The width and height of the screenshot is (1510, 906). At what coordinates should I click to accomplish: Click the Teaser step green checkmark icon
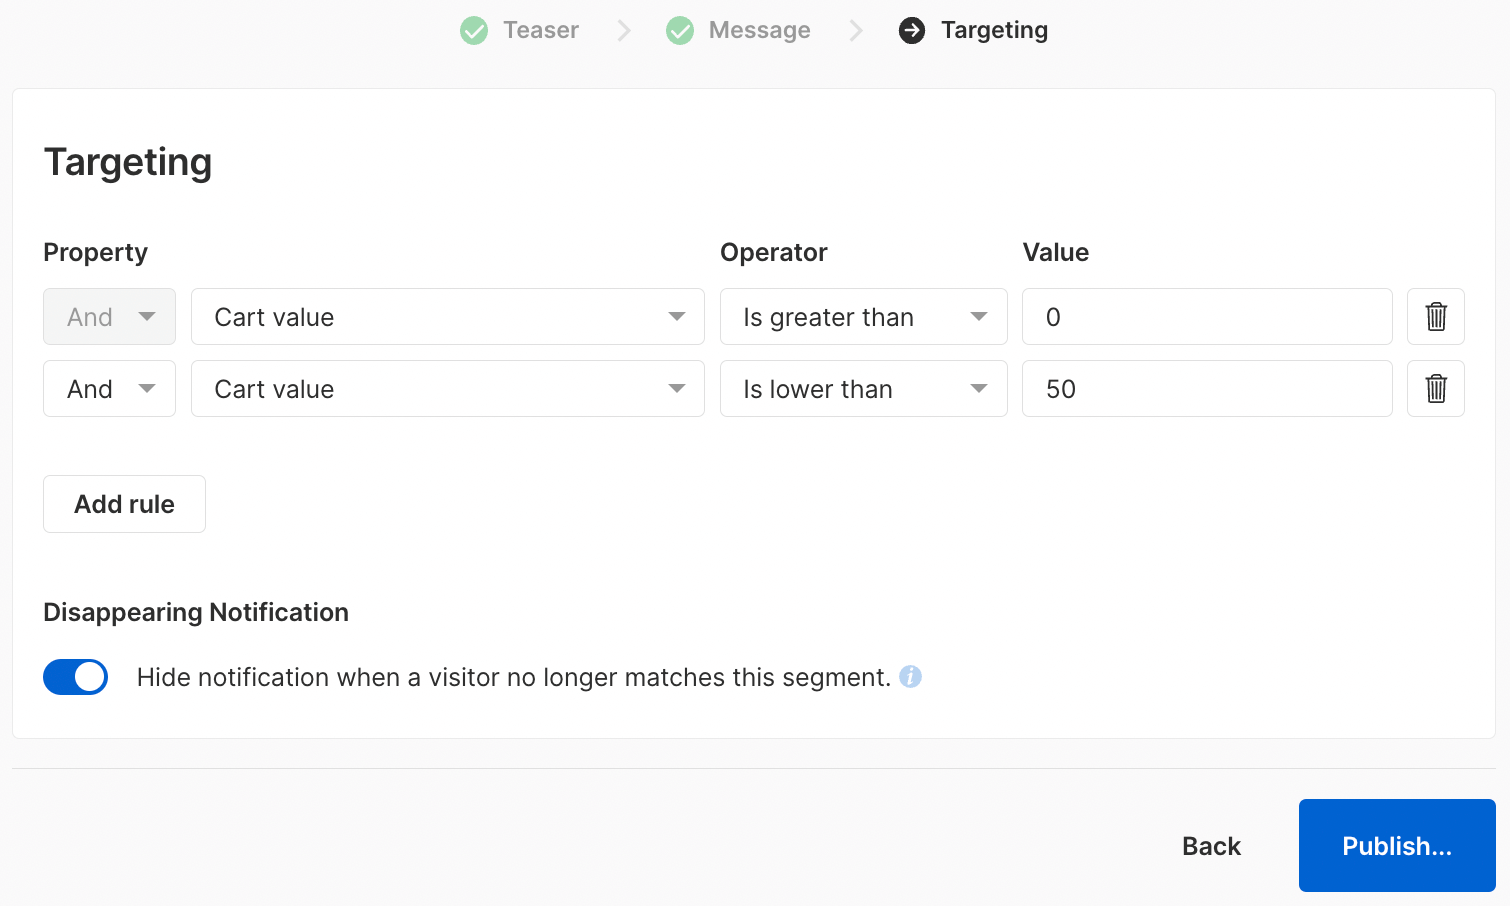pyautogui.click(x=474, y=31)
